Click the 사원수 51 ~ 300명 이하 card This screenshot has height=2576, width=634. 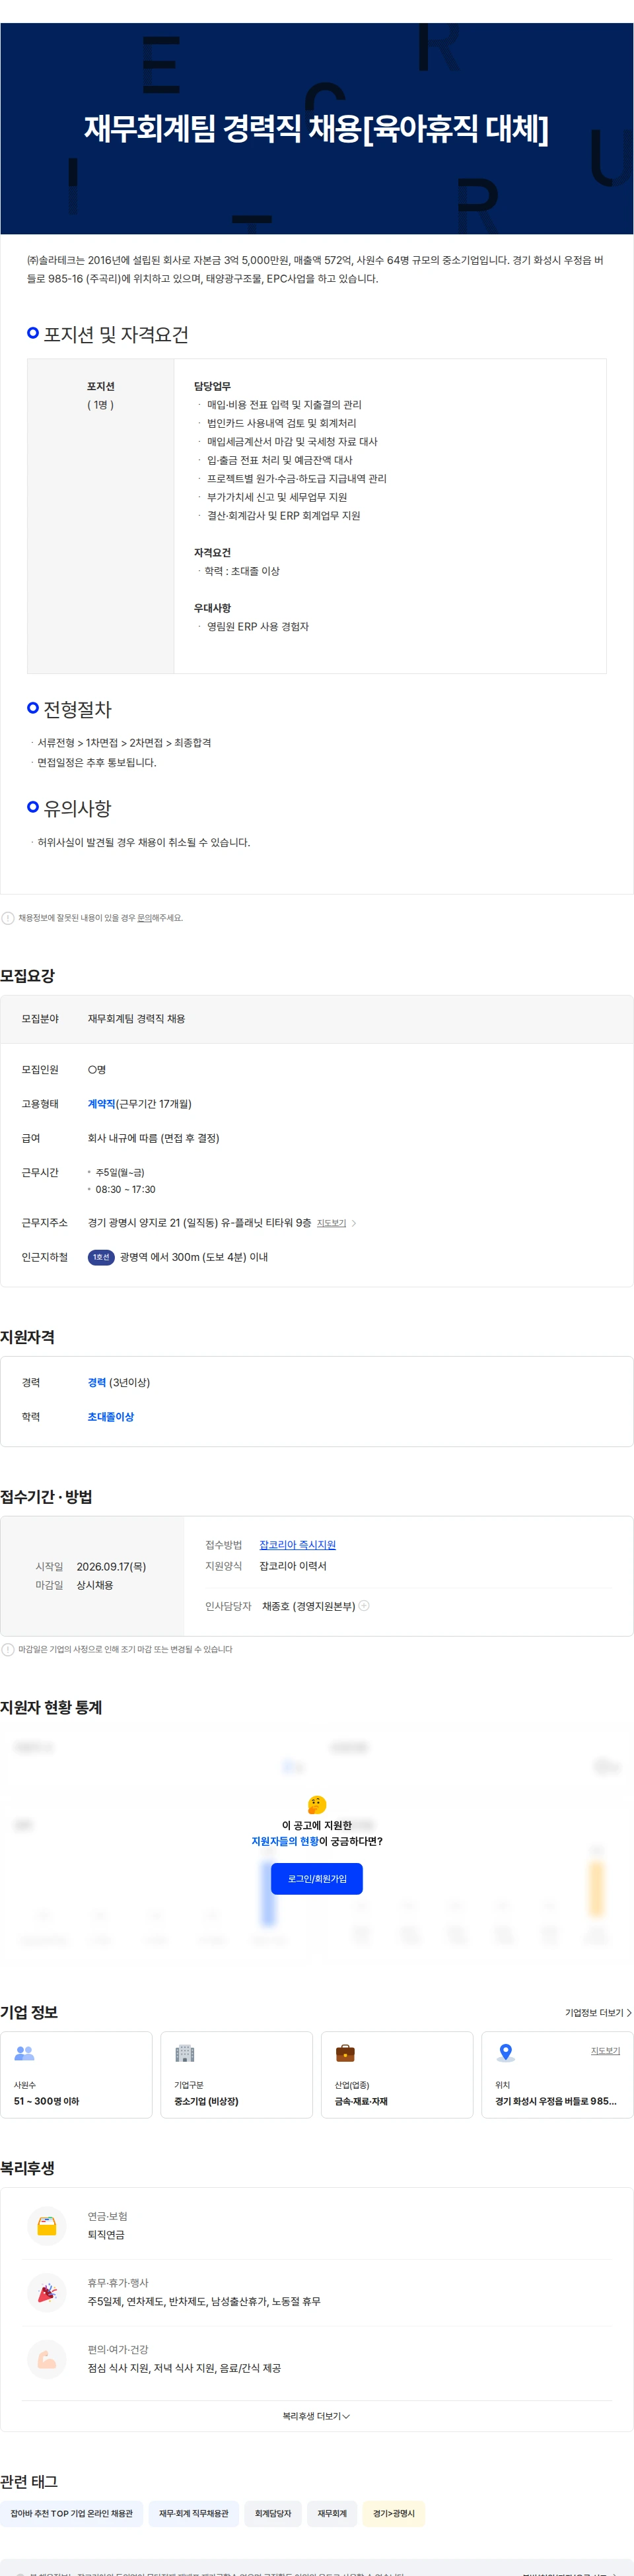coord(76,2075)
